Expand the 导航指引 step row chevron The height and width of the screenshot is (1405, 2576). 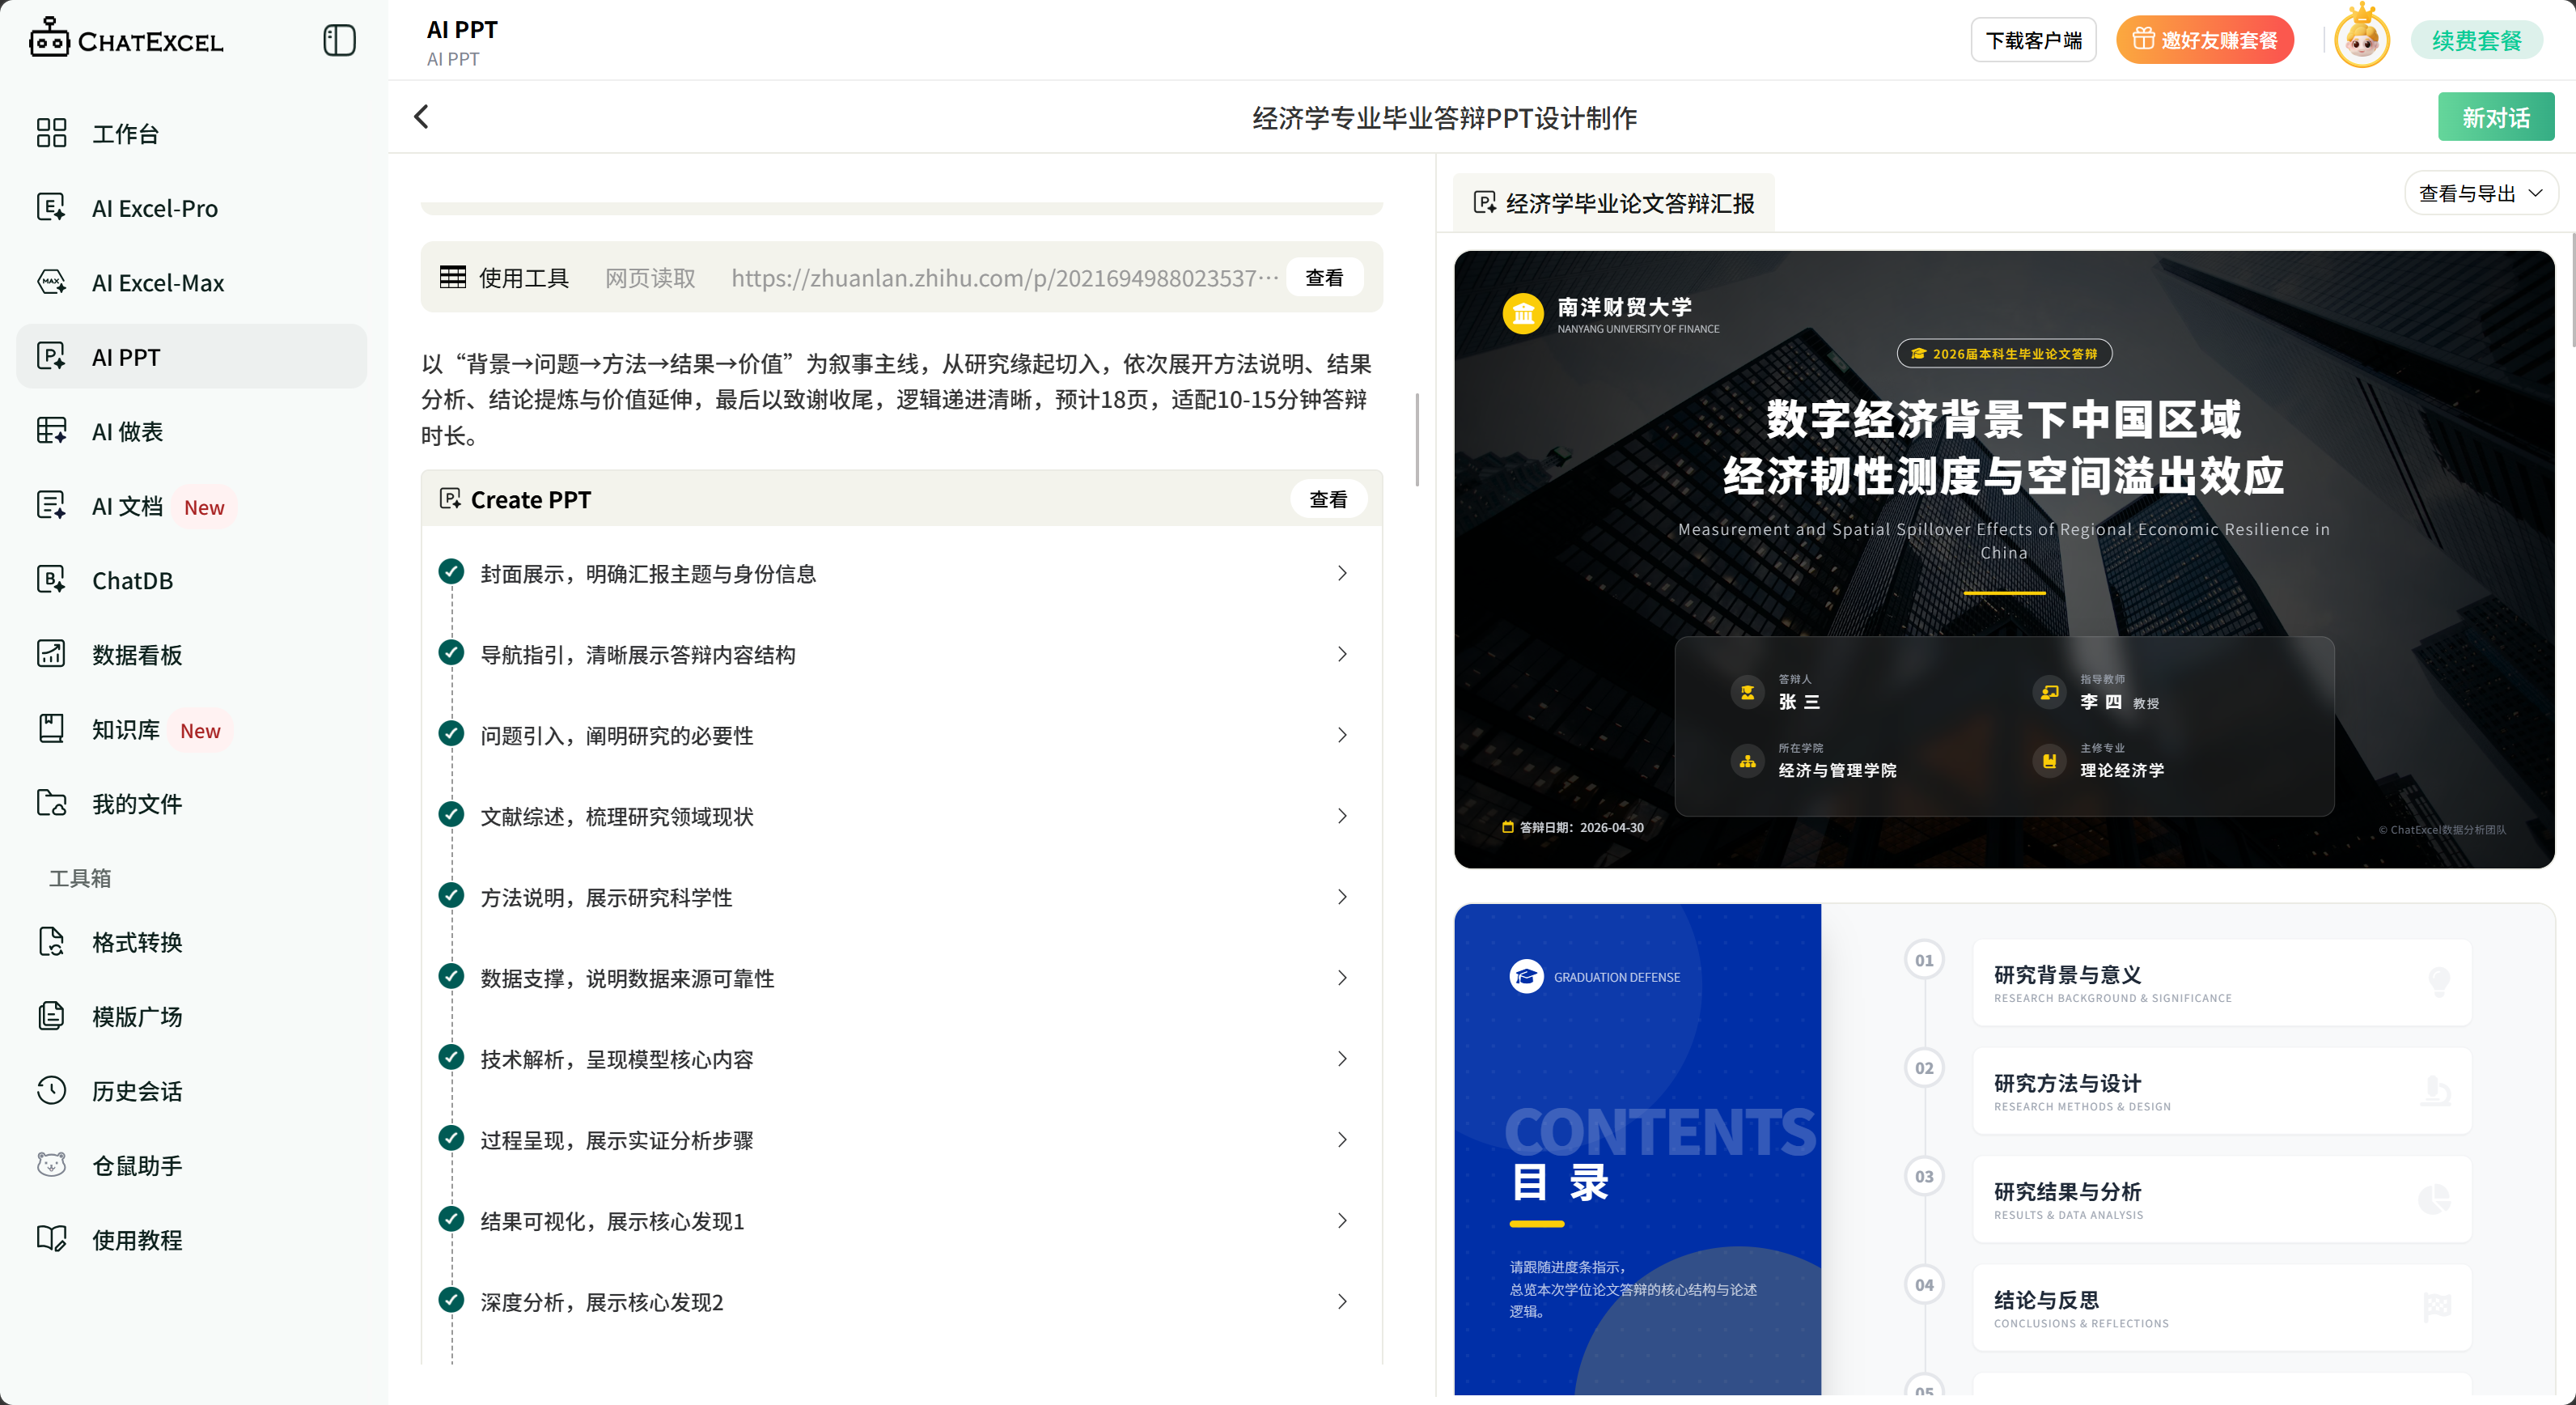pos(1342,654)
